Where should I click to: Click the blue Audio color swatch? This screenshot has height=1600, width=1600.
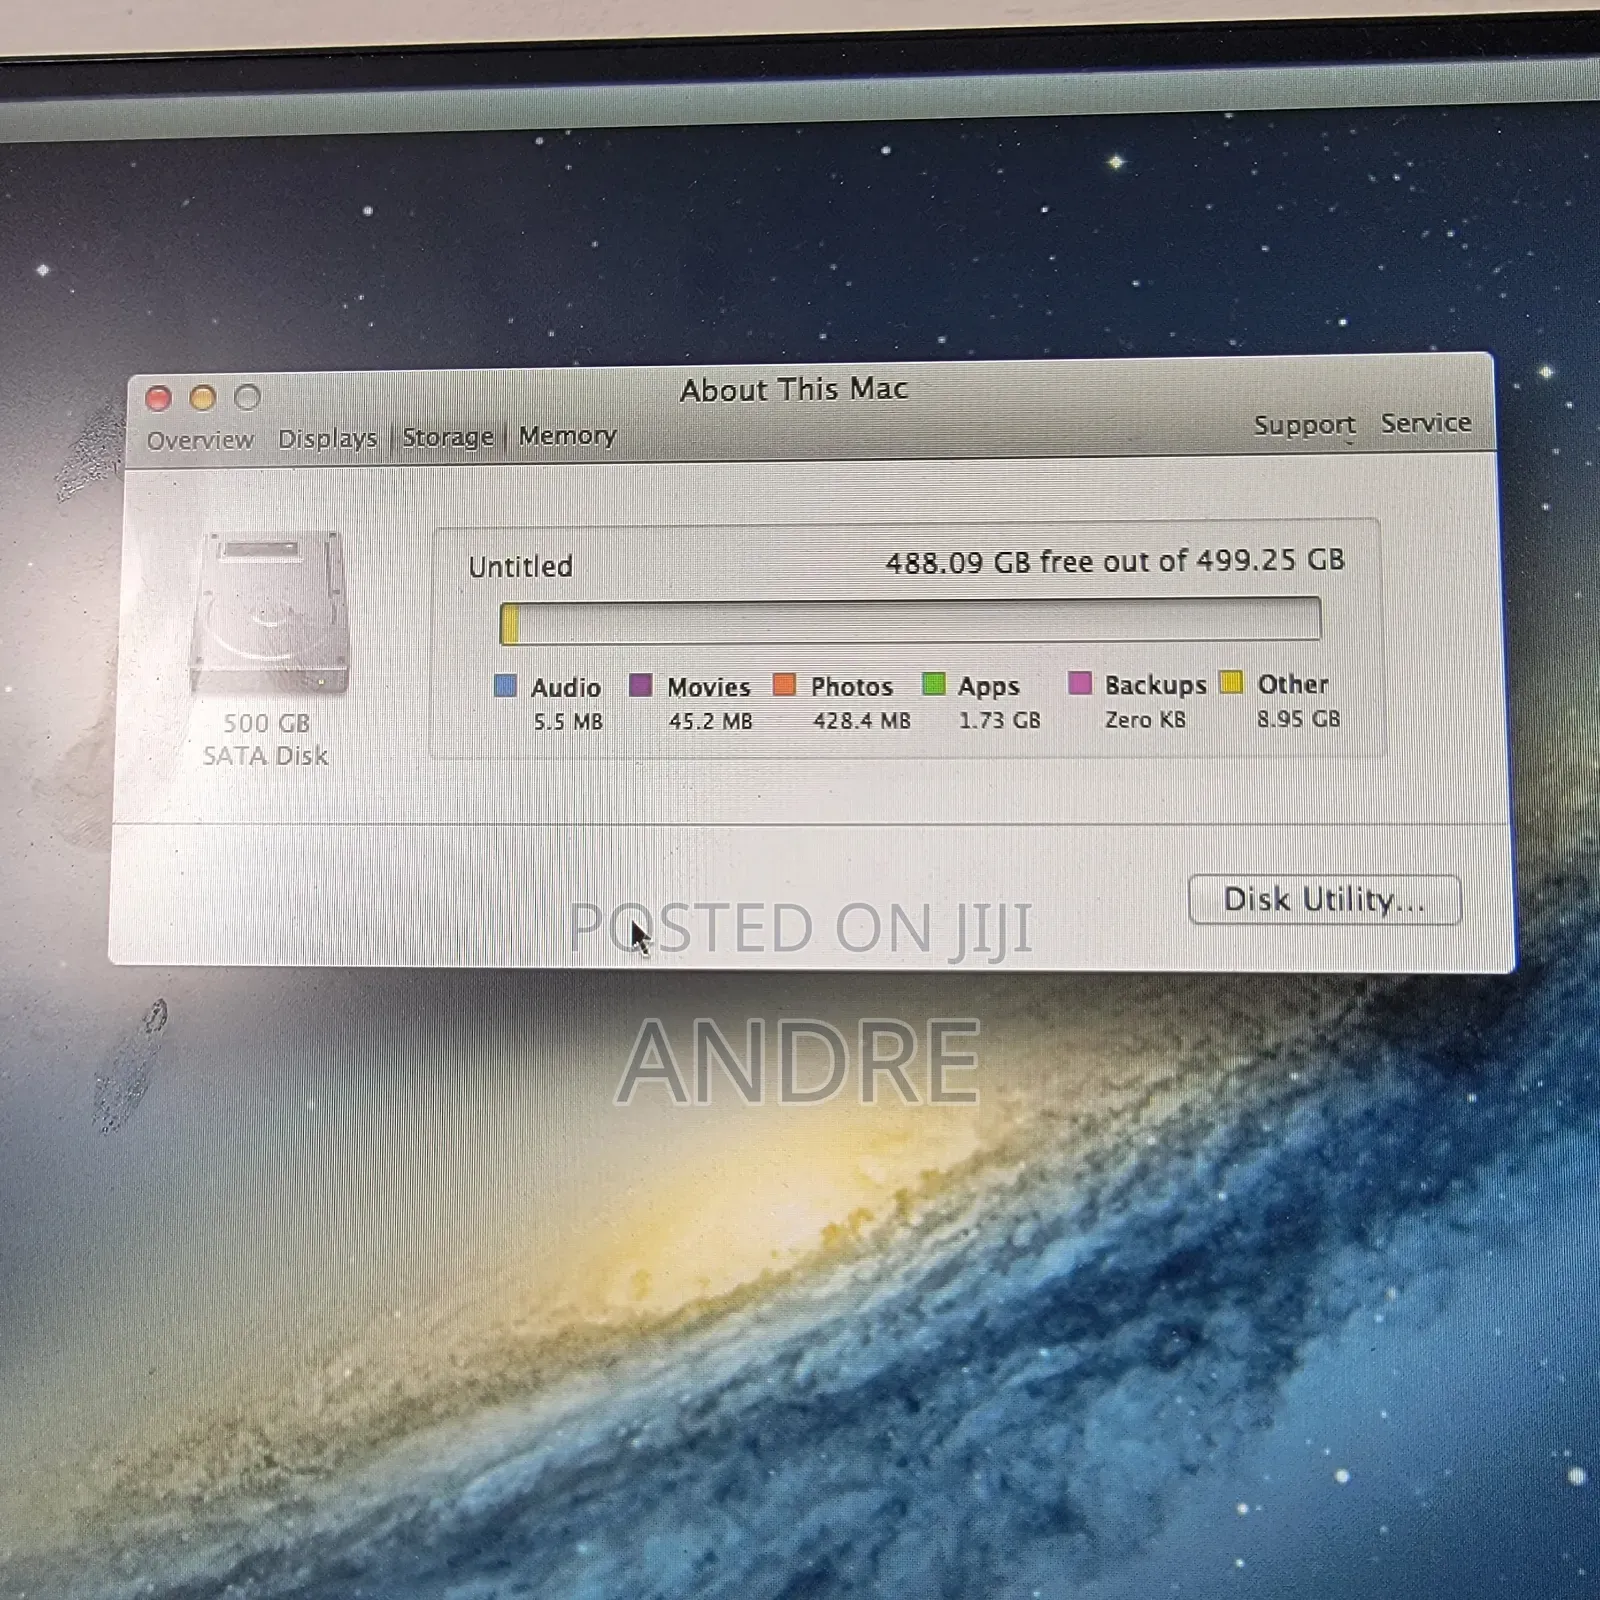pyautogui.click(x=506, y=686)
